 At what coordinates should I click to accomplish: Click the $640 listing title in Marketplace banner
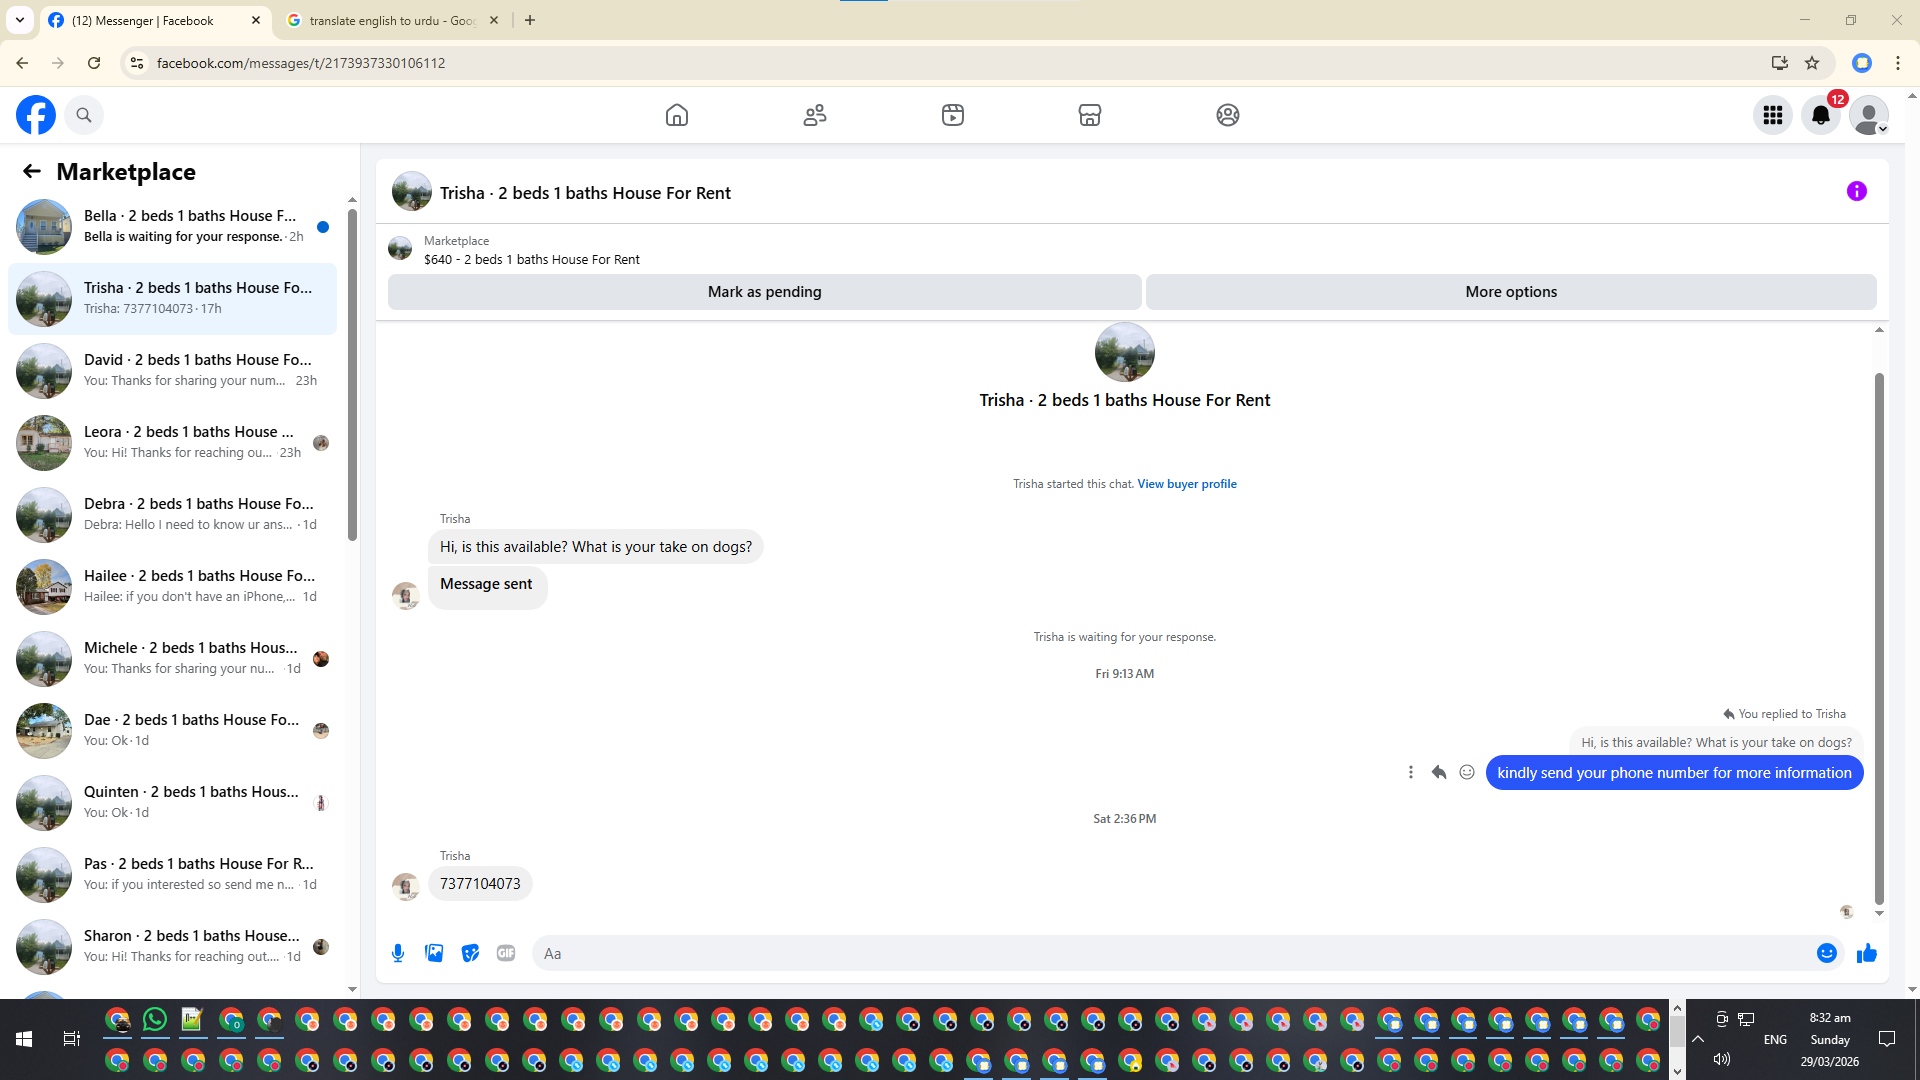(532, 260)
